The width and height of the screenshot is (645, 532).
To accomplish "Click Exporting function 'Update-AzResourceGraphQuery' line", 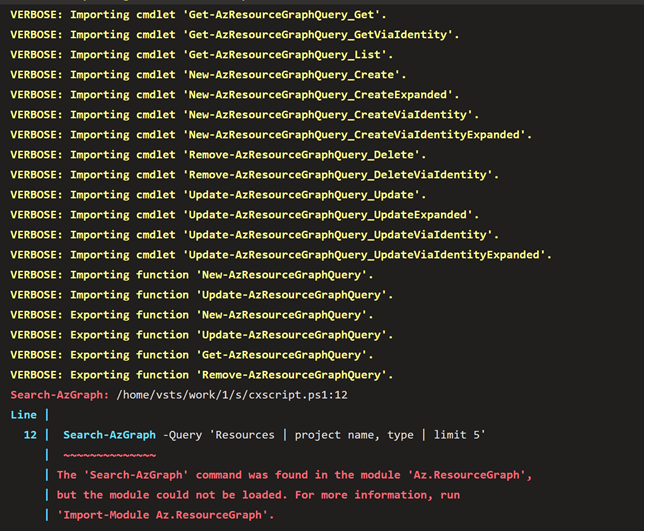I will pyautogui.click(x=202, y=335).
